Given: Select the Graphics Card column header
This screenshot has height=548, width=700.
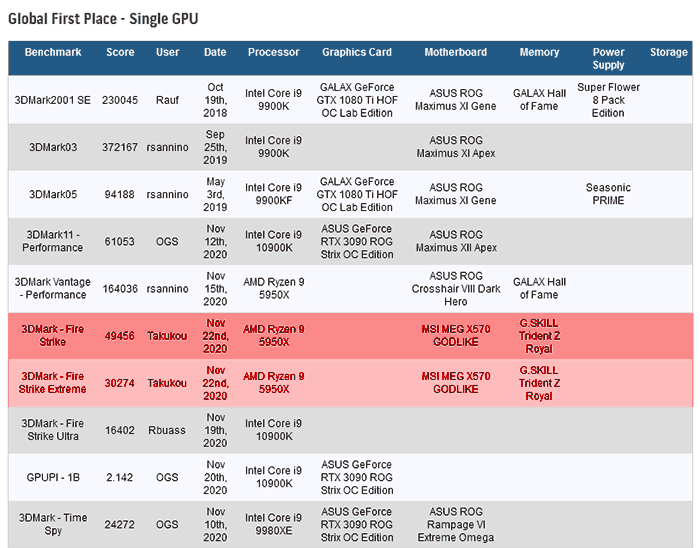Looking at the screenshot, I should [x=357, y=52].
